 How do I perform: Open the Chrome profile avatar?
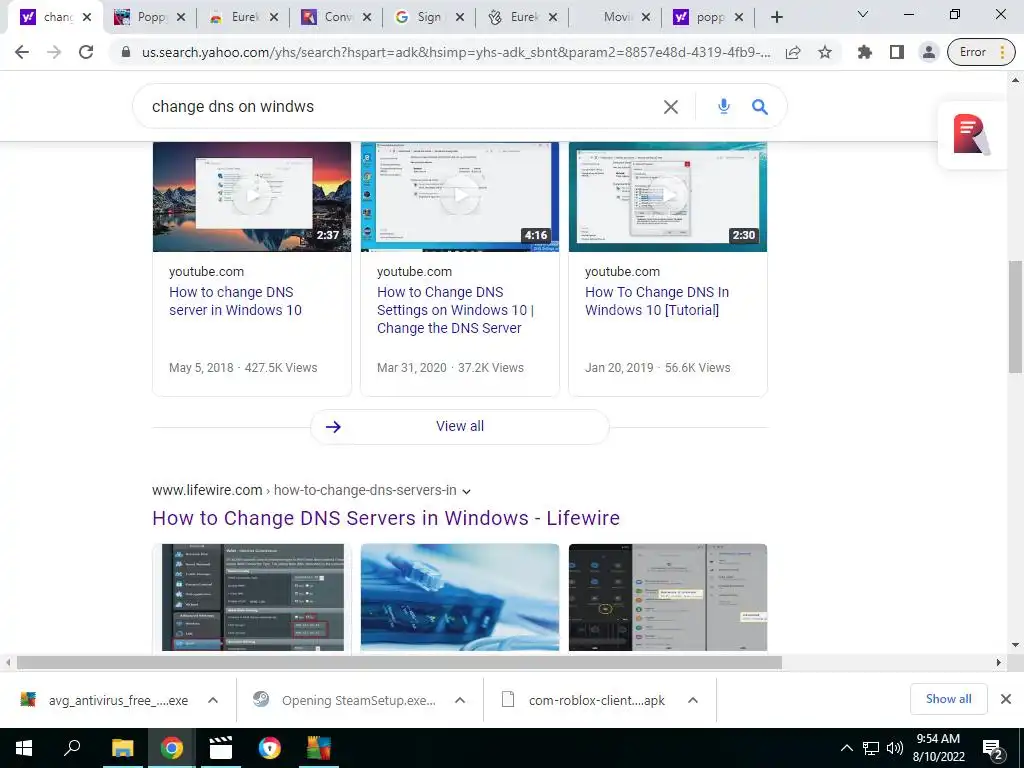929,52
